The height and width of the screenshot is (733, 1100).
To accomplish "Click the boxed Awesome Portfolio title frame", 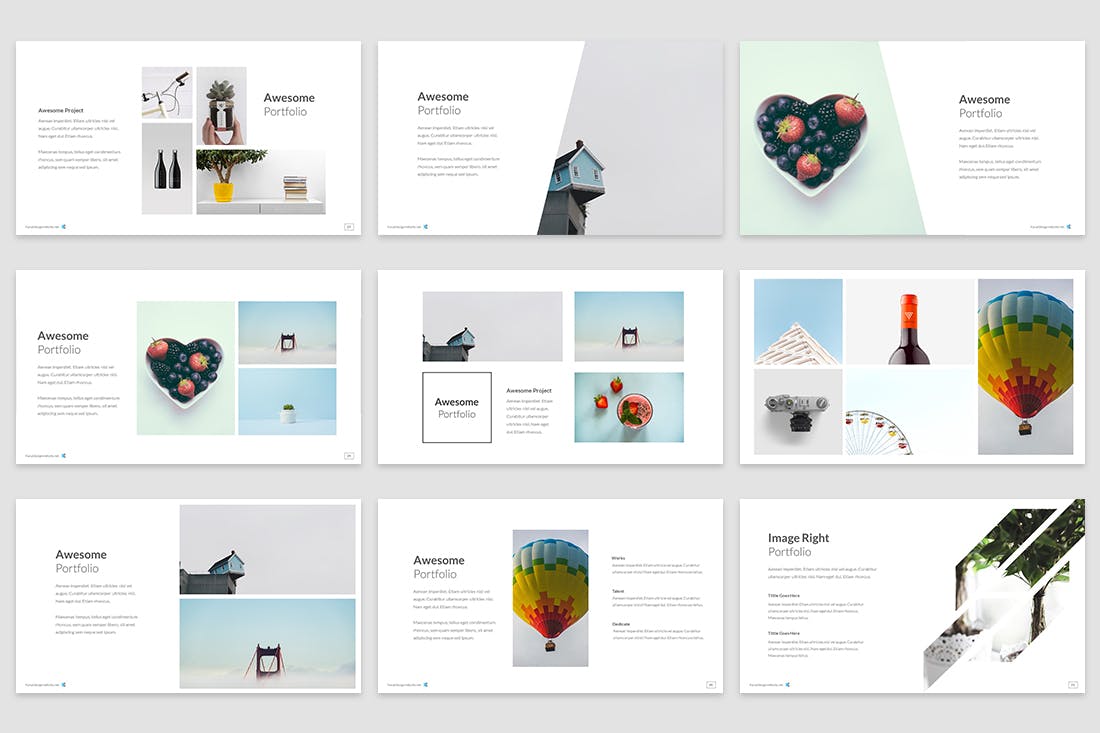I will (x=457, y=407).
